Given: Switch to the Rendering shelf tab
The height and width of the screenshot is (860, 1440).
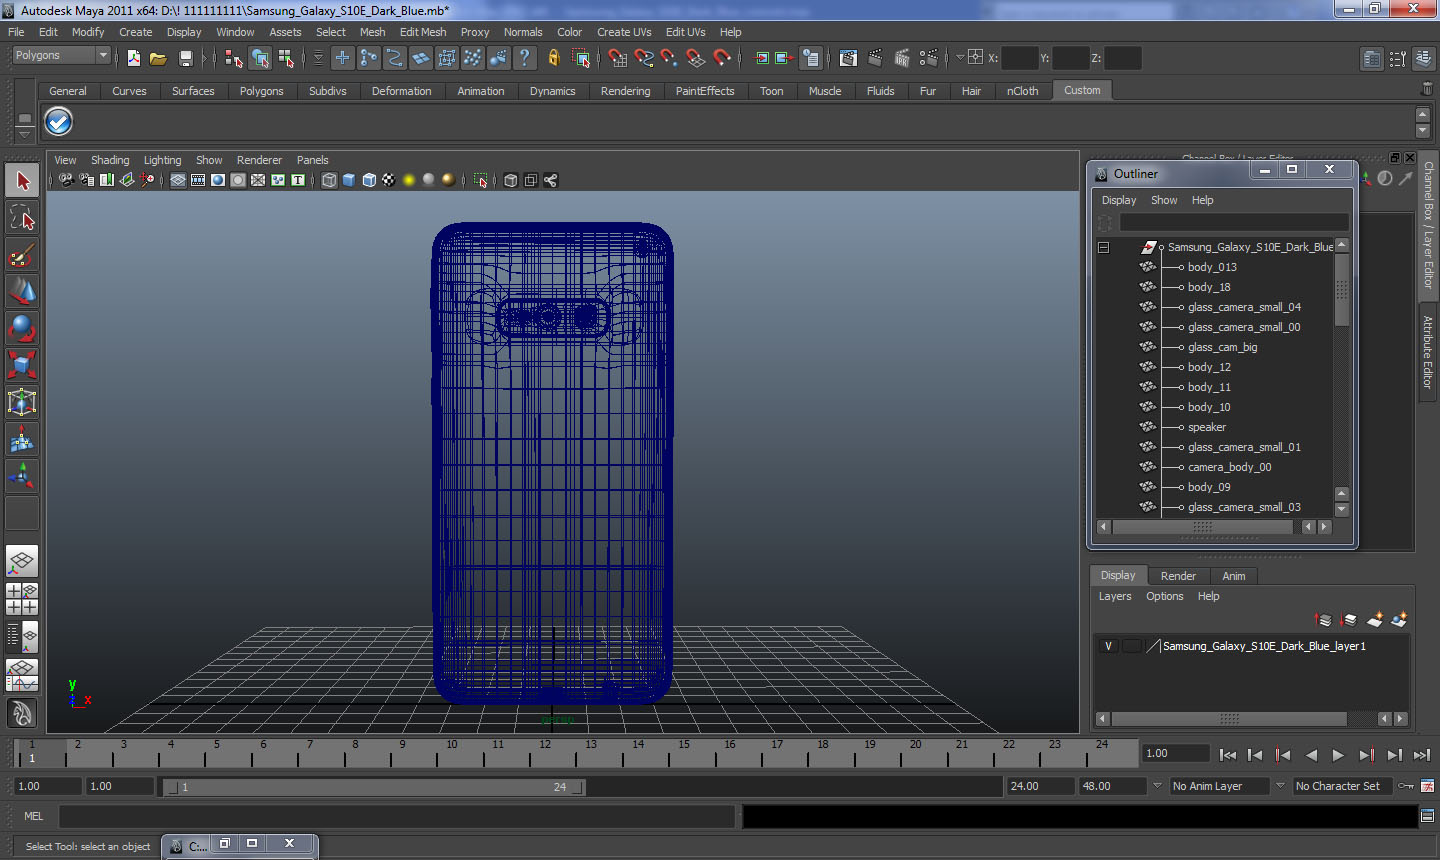Looking at the screenshot, I should pos(625,91).
